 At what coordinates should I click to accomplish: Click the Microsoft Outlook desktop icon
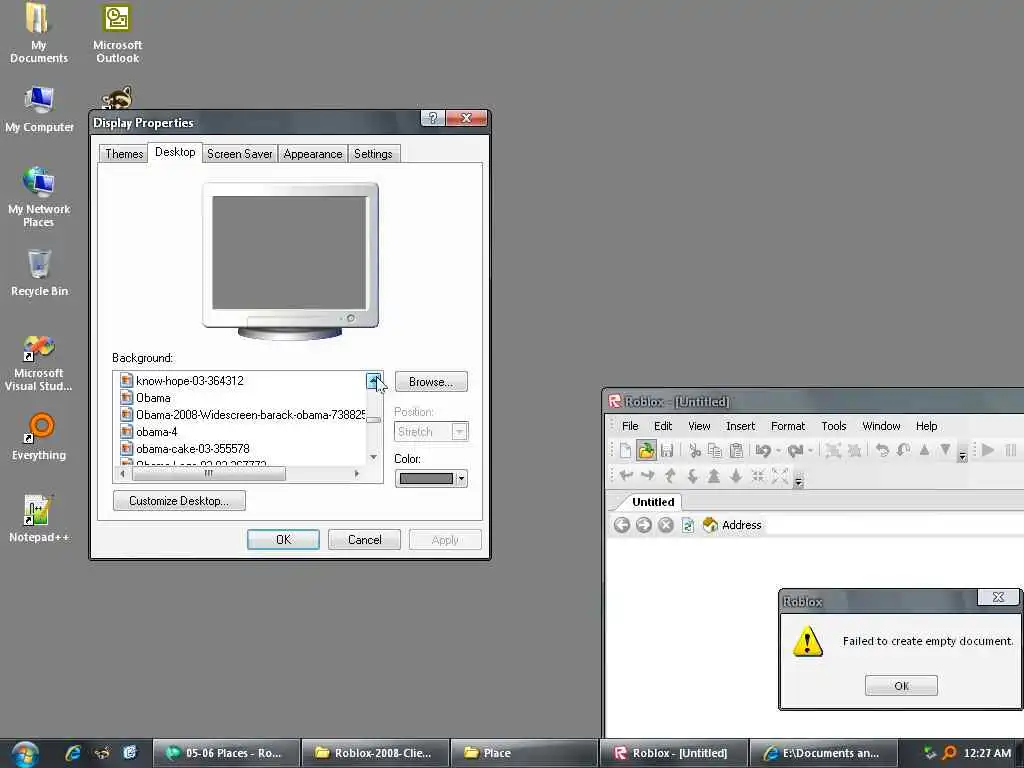(x=117, y=33)
